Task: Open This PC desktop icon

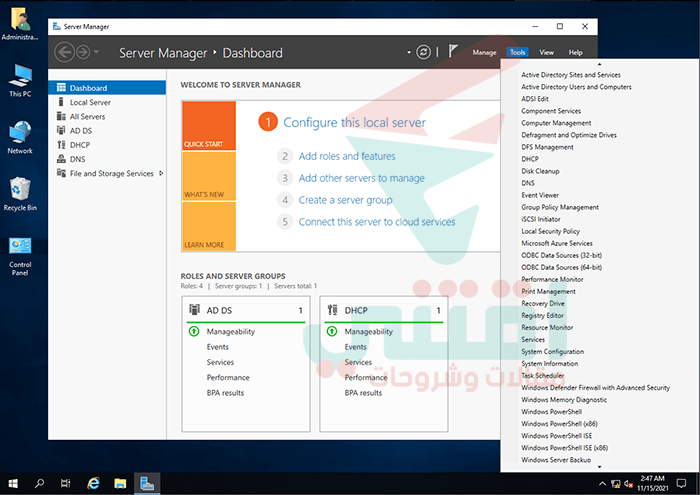Action: coord(20,81)
